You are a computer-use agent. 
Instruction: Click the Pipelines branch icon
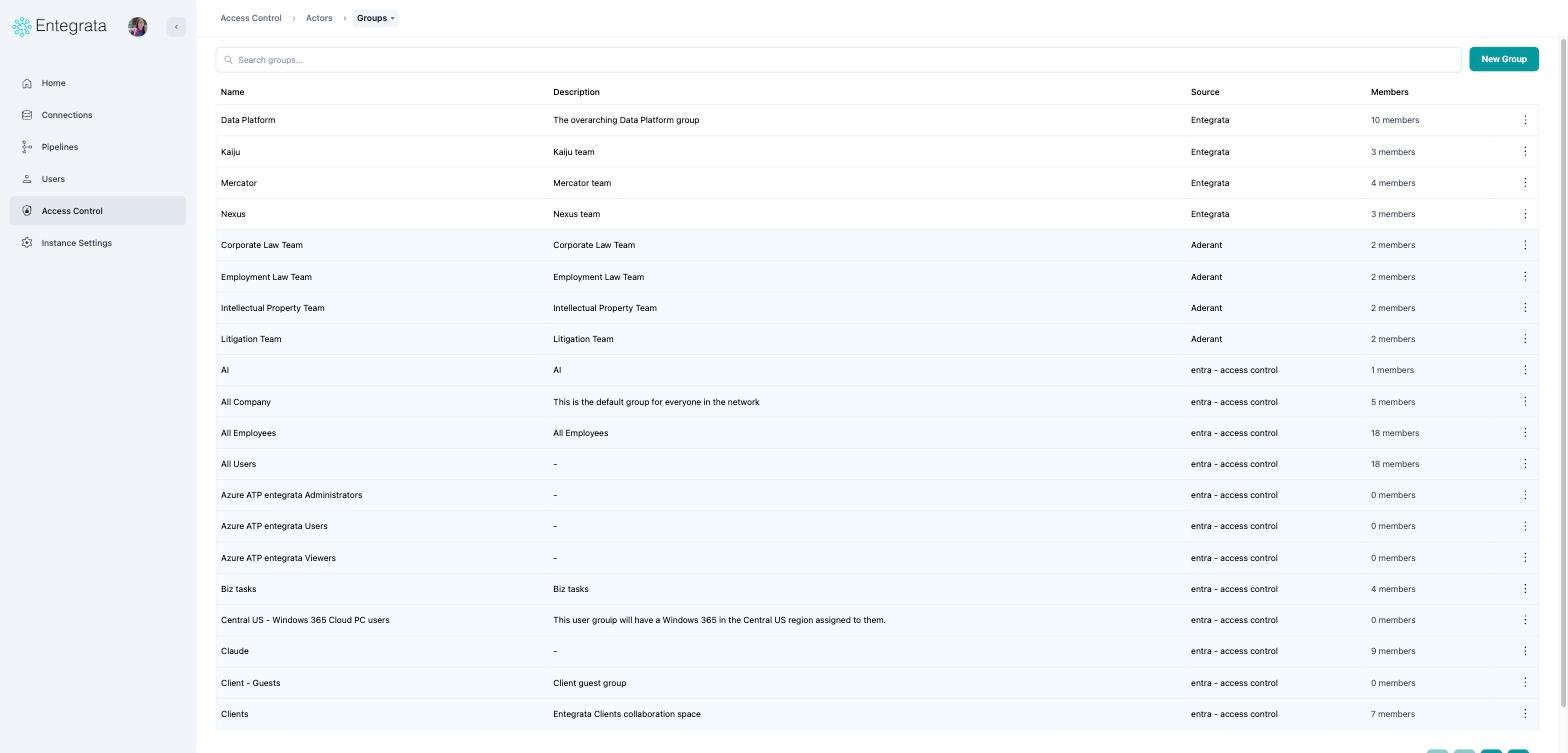[x=27, y=147]
